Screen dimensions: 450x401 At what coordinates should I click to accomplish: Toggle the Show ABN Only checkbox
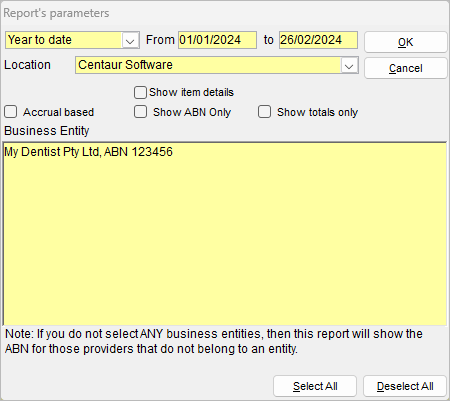click(x=140, y=112)
